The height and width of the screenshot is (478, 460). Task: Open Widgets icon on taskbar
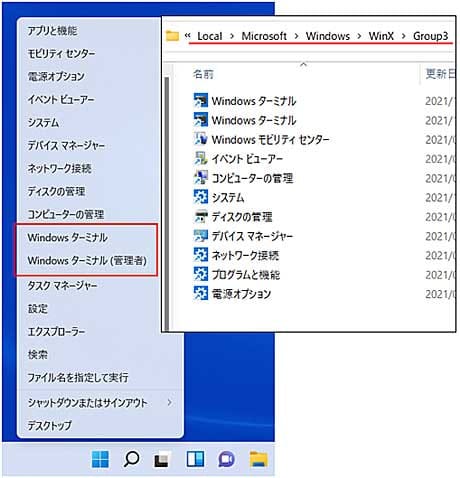coord(195,459)
